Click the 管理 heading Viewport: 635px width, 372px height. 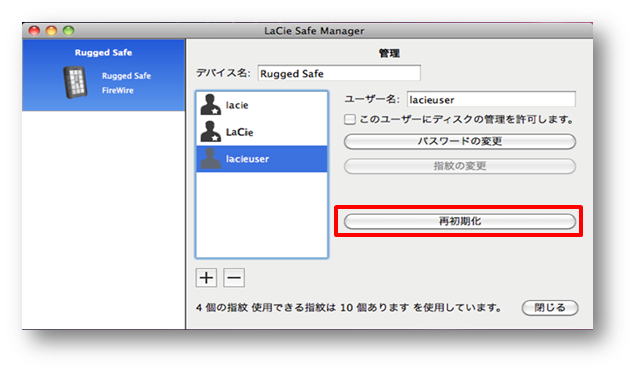click(x=389, y=53)
